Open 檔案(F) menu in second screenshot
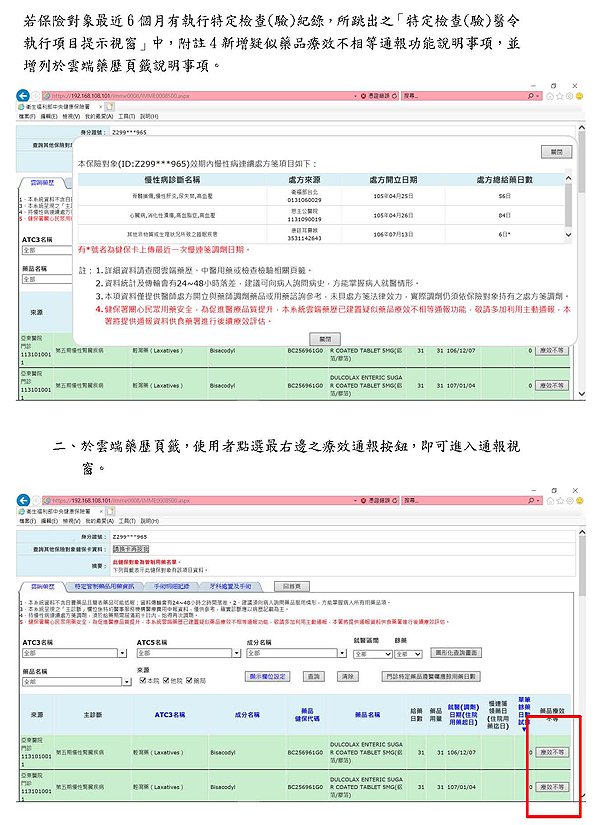This screenshot has height=825, width=600. (x=27, y=521)
